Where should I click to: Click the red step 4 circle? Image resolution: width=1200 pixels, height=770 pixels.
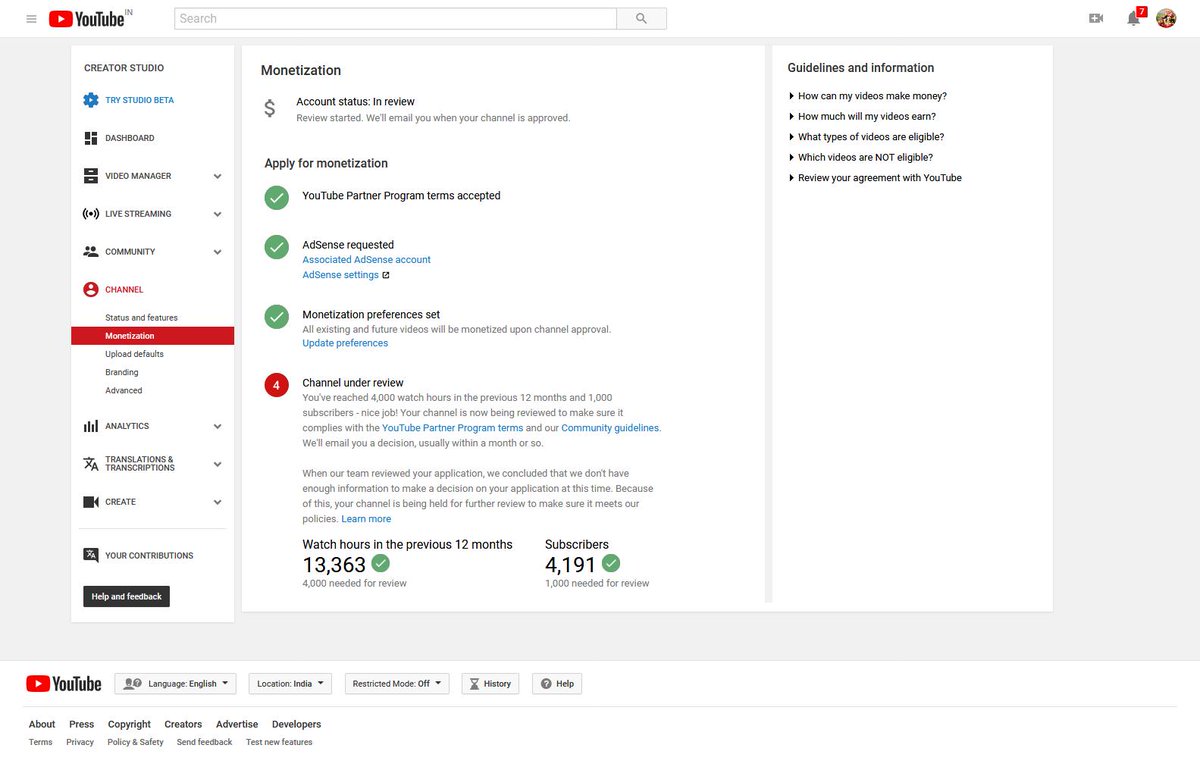click(x=277, y=385)
